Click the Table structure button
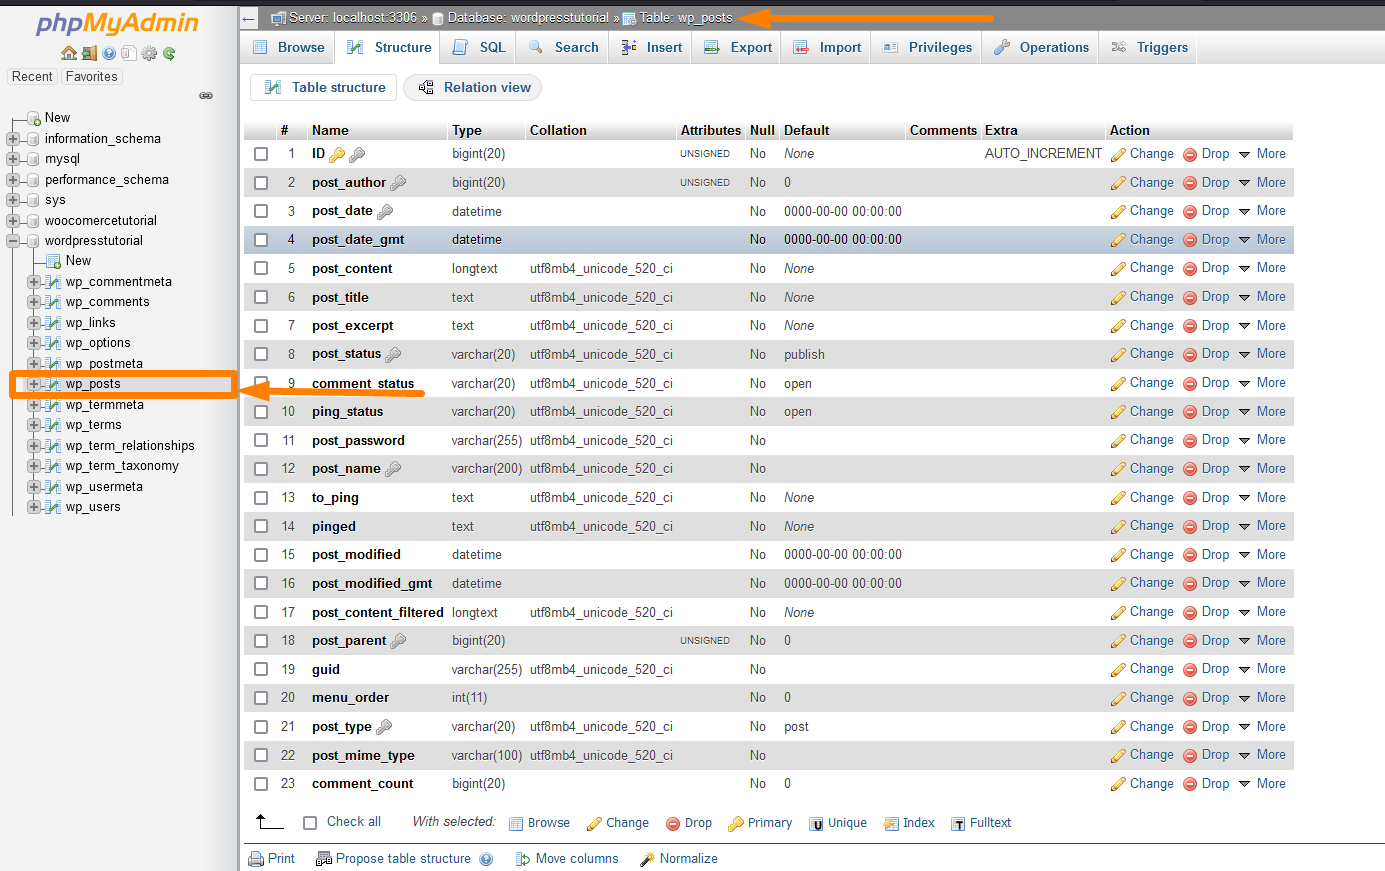 [324, 88]
